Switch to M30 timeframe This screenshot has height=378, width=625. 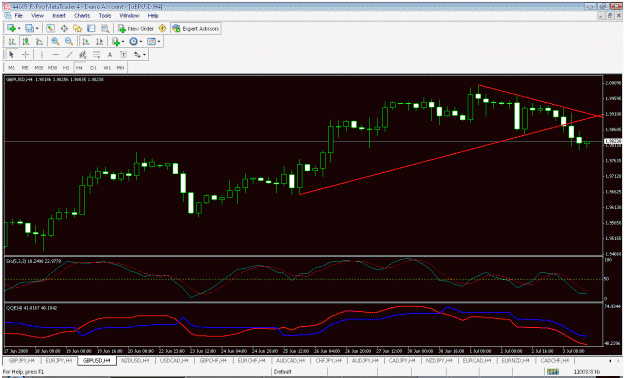[x=52, y=68]
